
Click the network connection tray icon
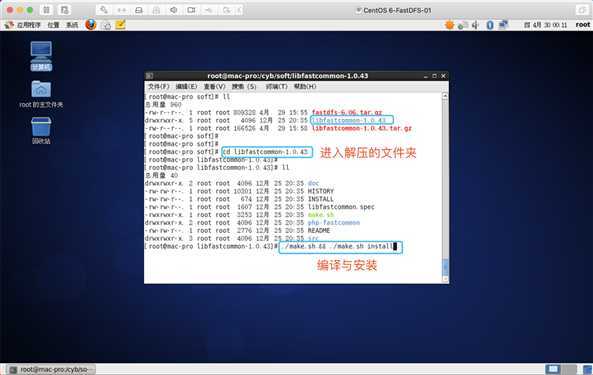click(x=503, y=25)
